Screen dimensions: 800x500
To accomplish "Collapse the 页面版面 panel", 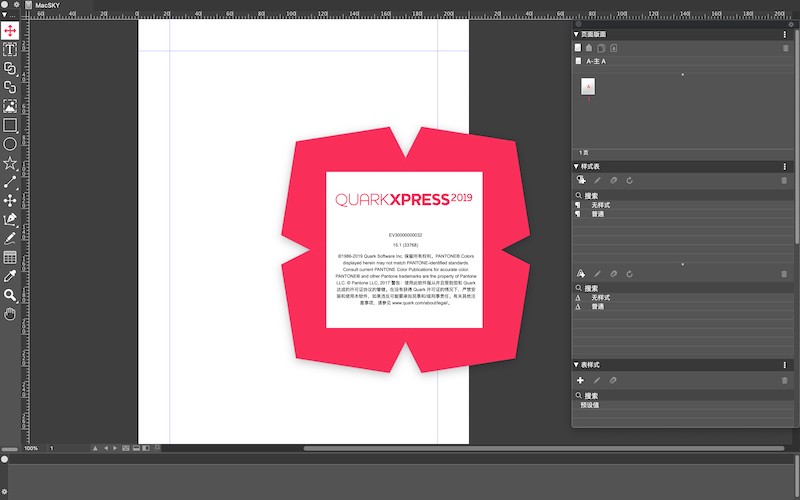I will (x=576, y=34).
